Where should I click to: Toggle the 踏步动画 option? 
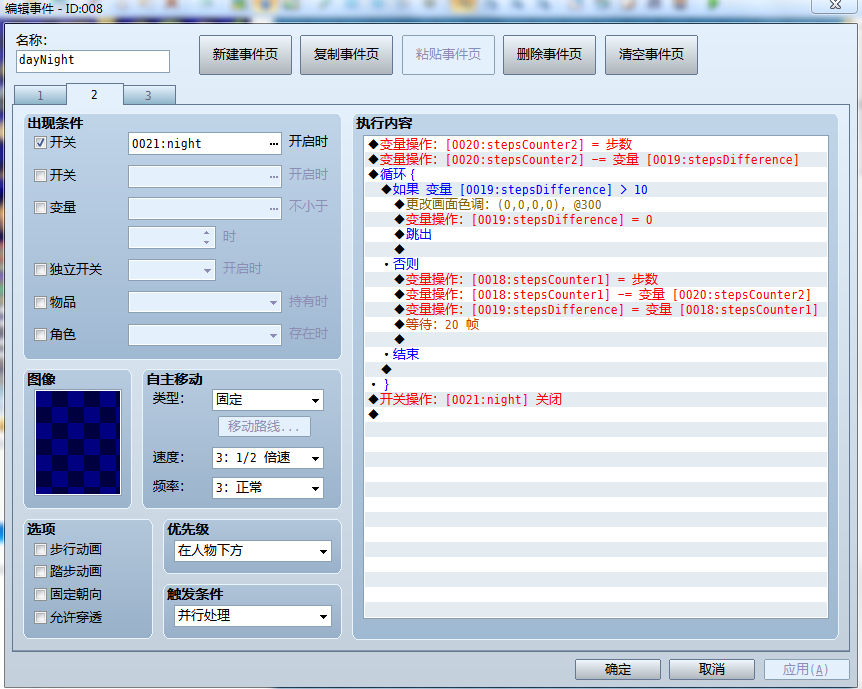pyautogui.click(x=40, y=571)
